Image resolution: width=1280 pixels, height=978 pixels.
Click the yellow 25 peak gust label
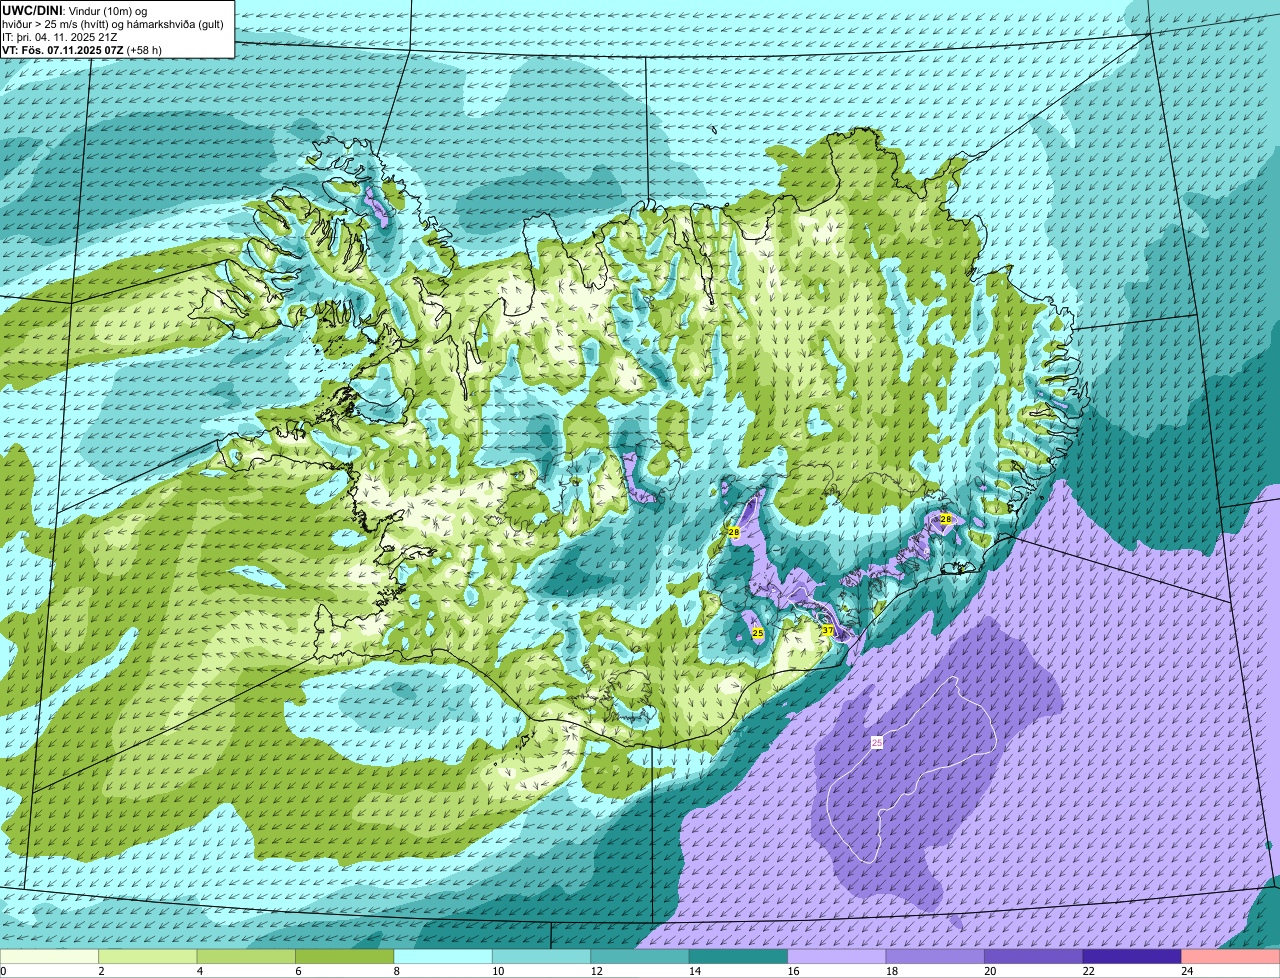(x=758, y=633)
